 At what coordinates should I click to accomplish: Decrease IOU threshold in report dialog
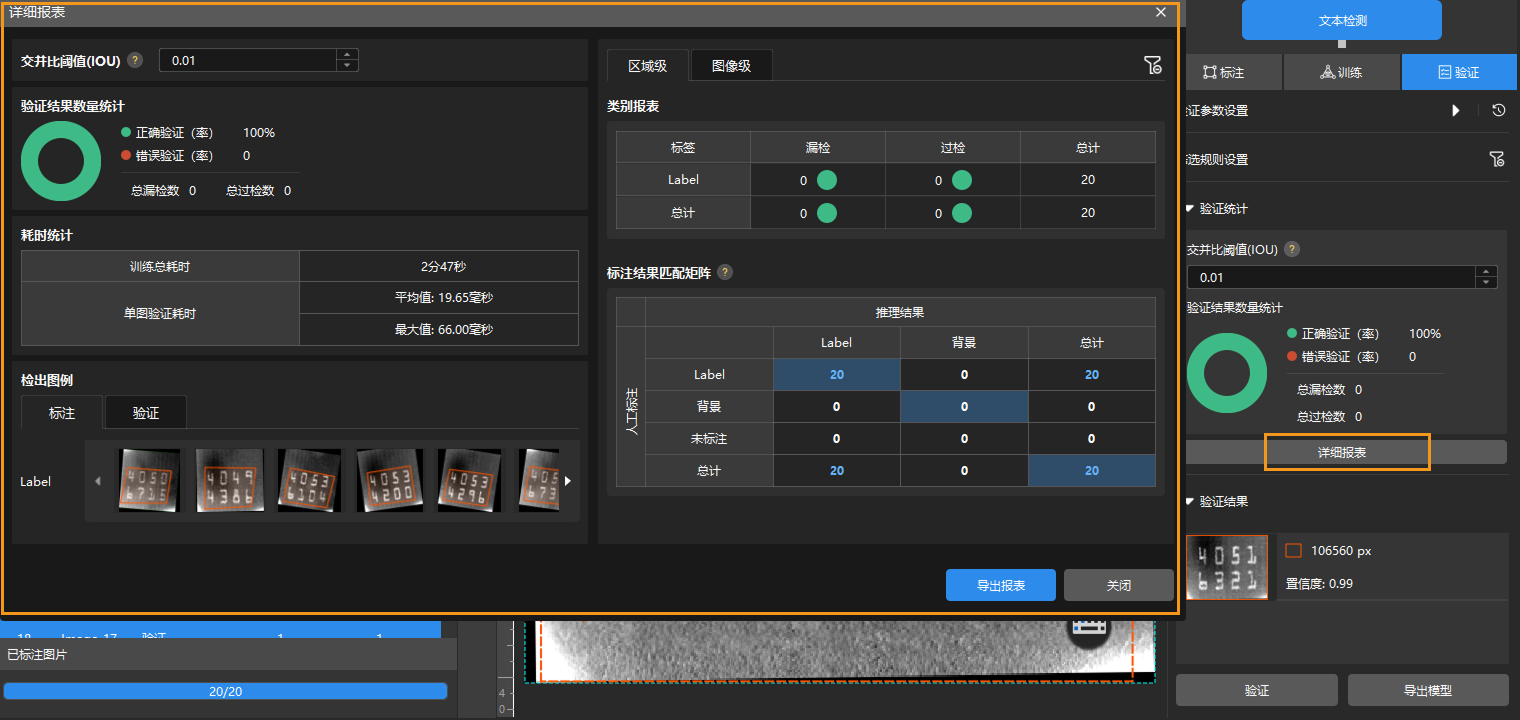coord(347,66)
